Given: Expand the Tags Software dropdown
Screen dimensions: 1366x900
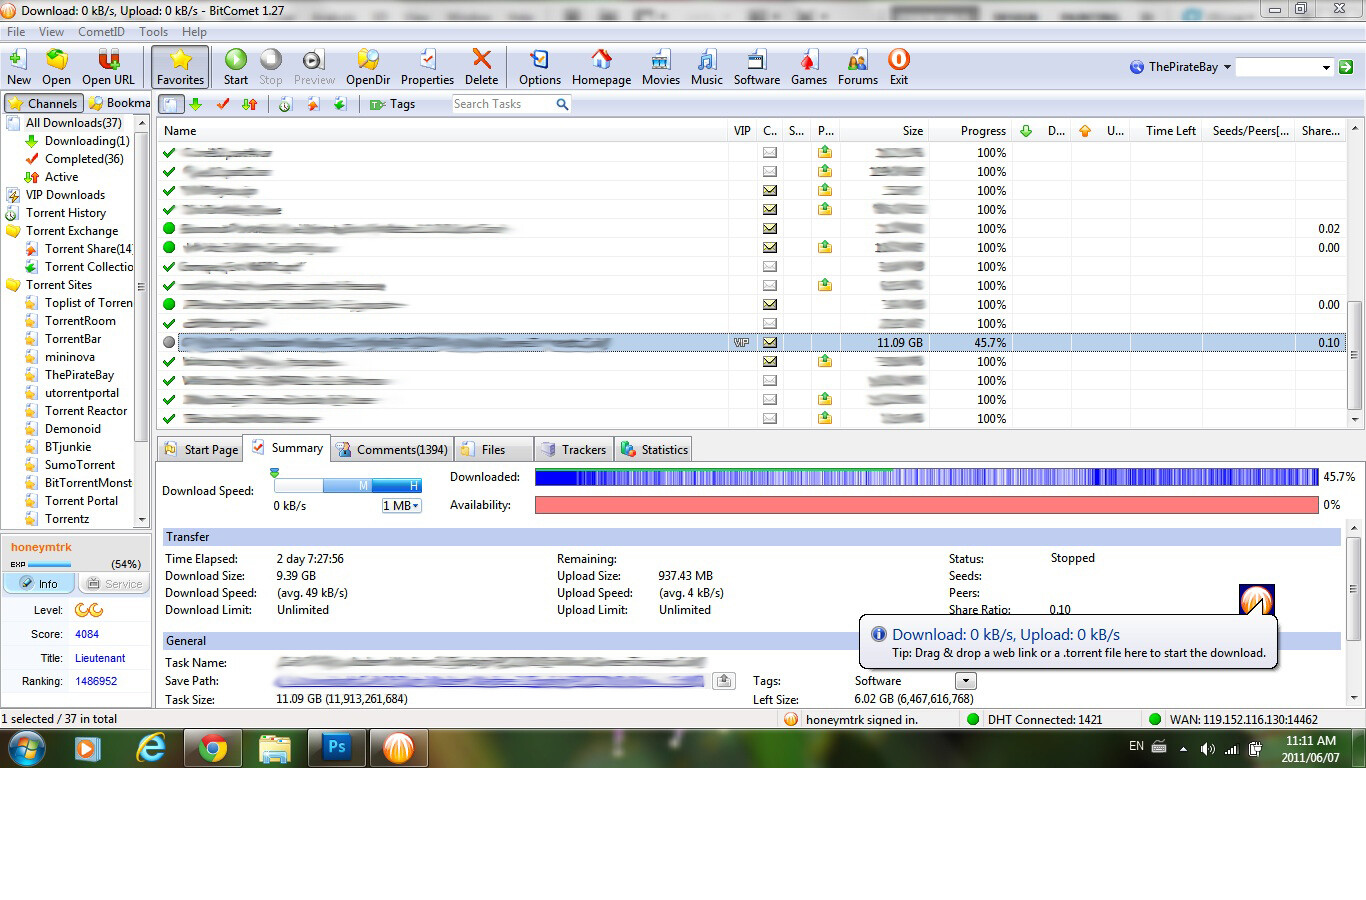Looking at the screenshot, I should (x=965, y=681).
